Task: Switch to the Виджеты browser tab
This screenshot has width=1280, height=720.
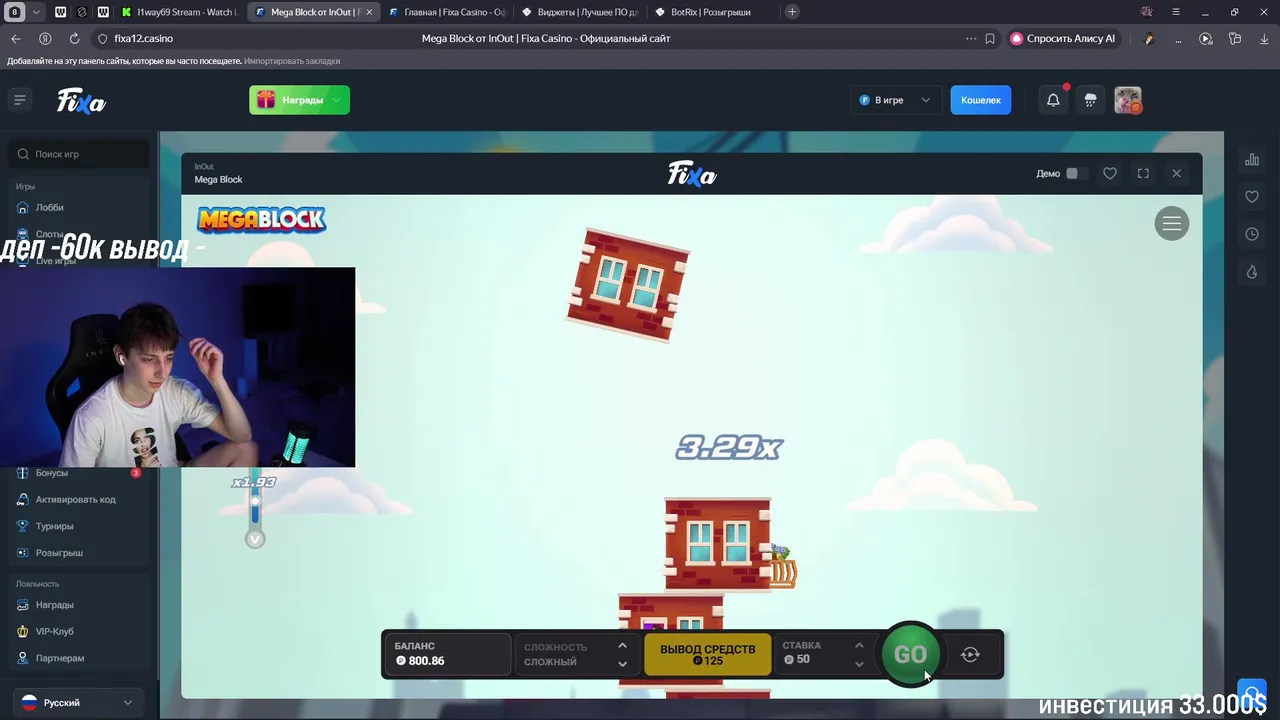Action: tap(580, 12)
